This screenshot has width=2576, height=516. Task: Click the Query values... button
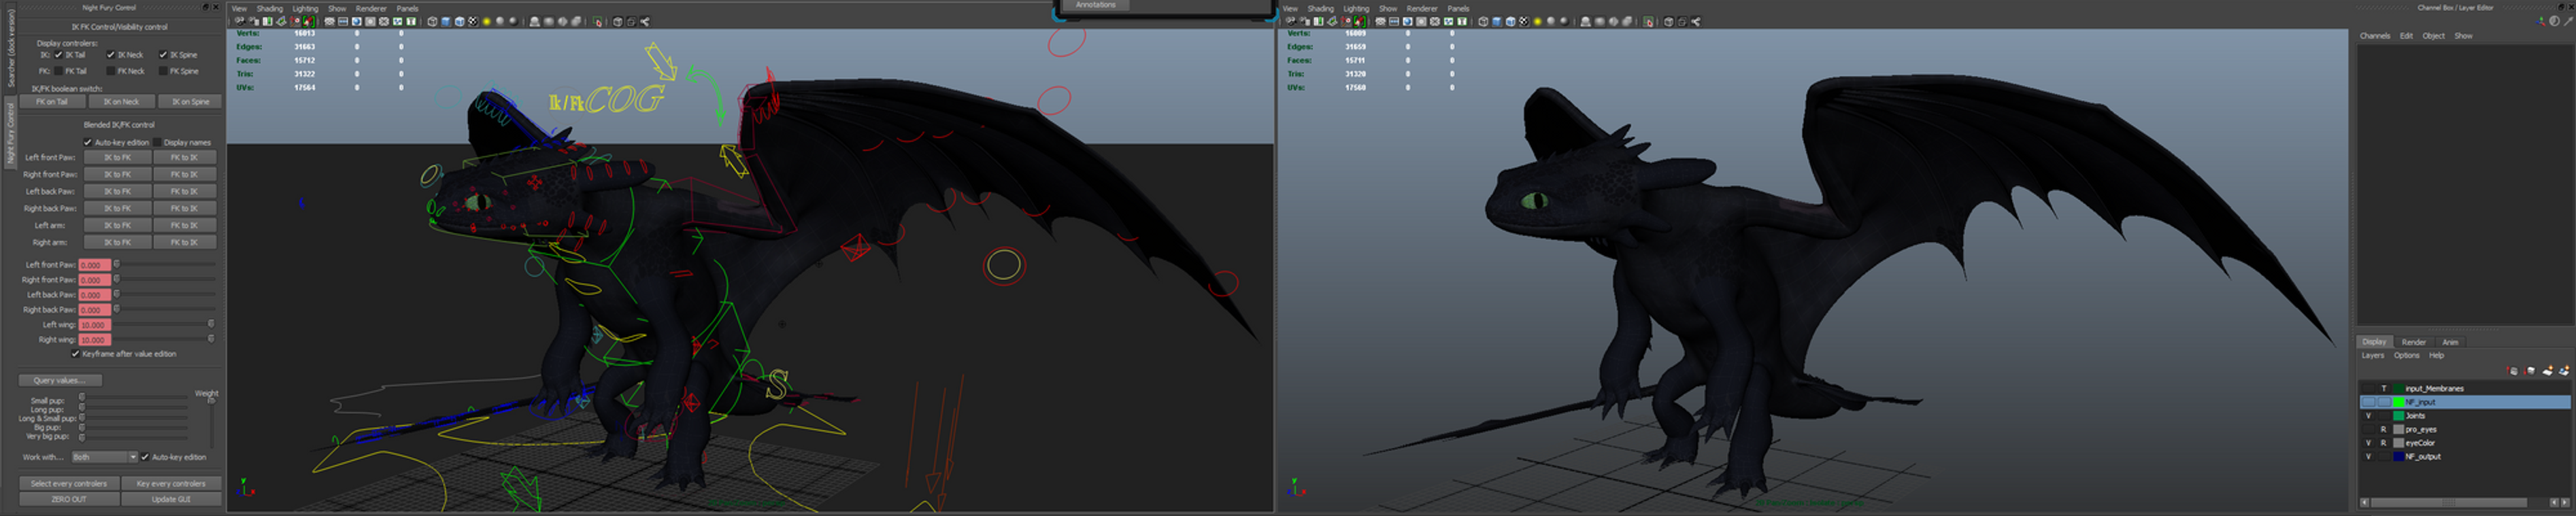(x=60, y=381)
